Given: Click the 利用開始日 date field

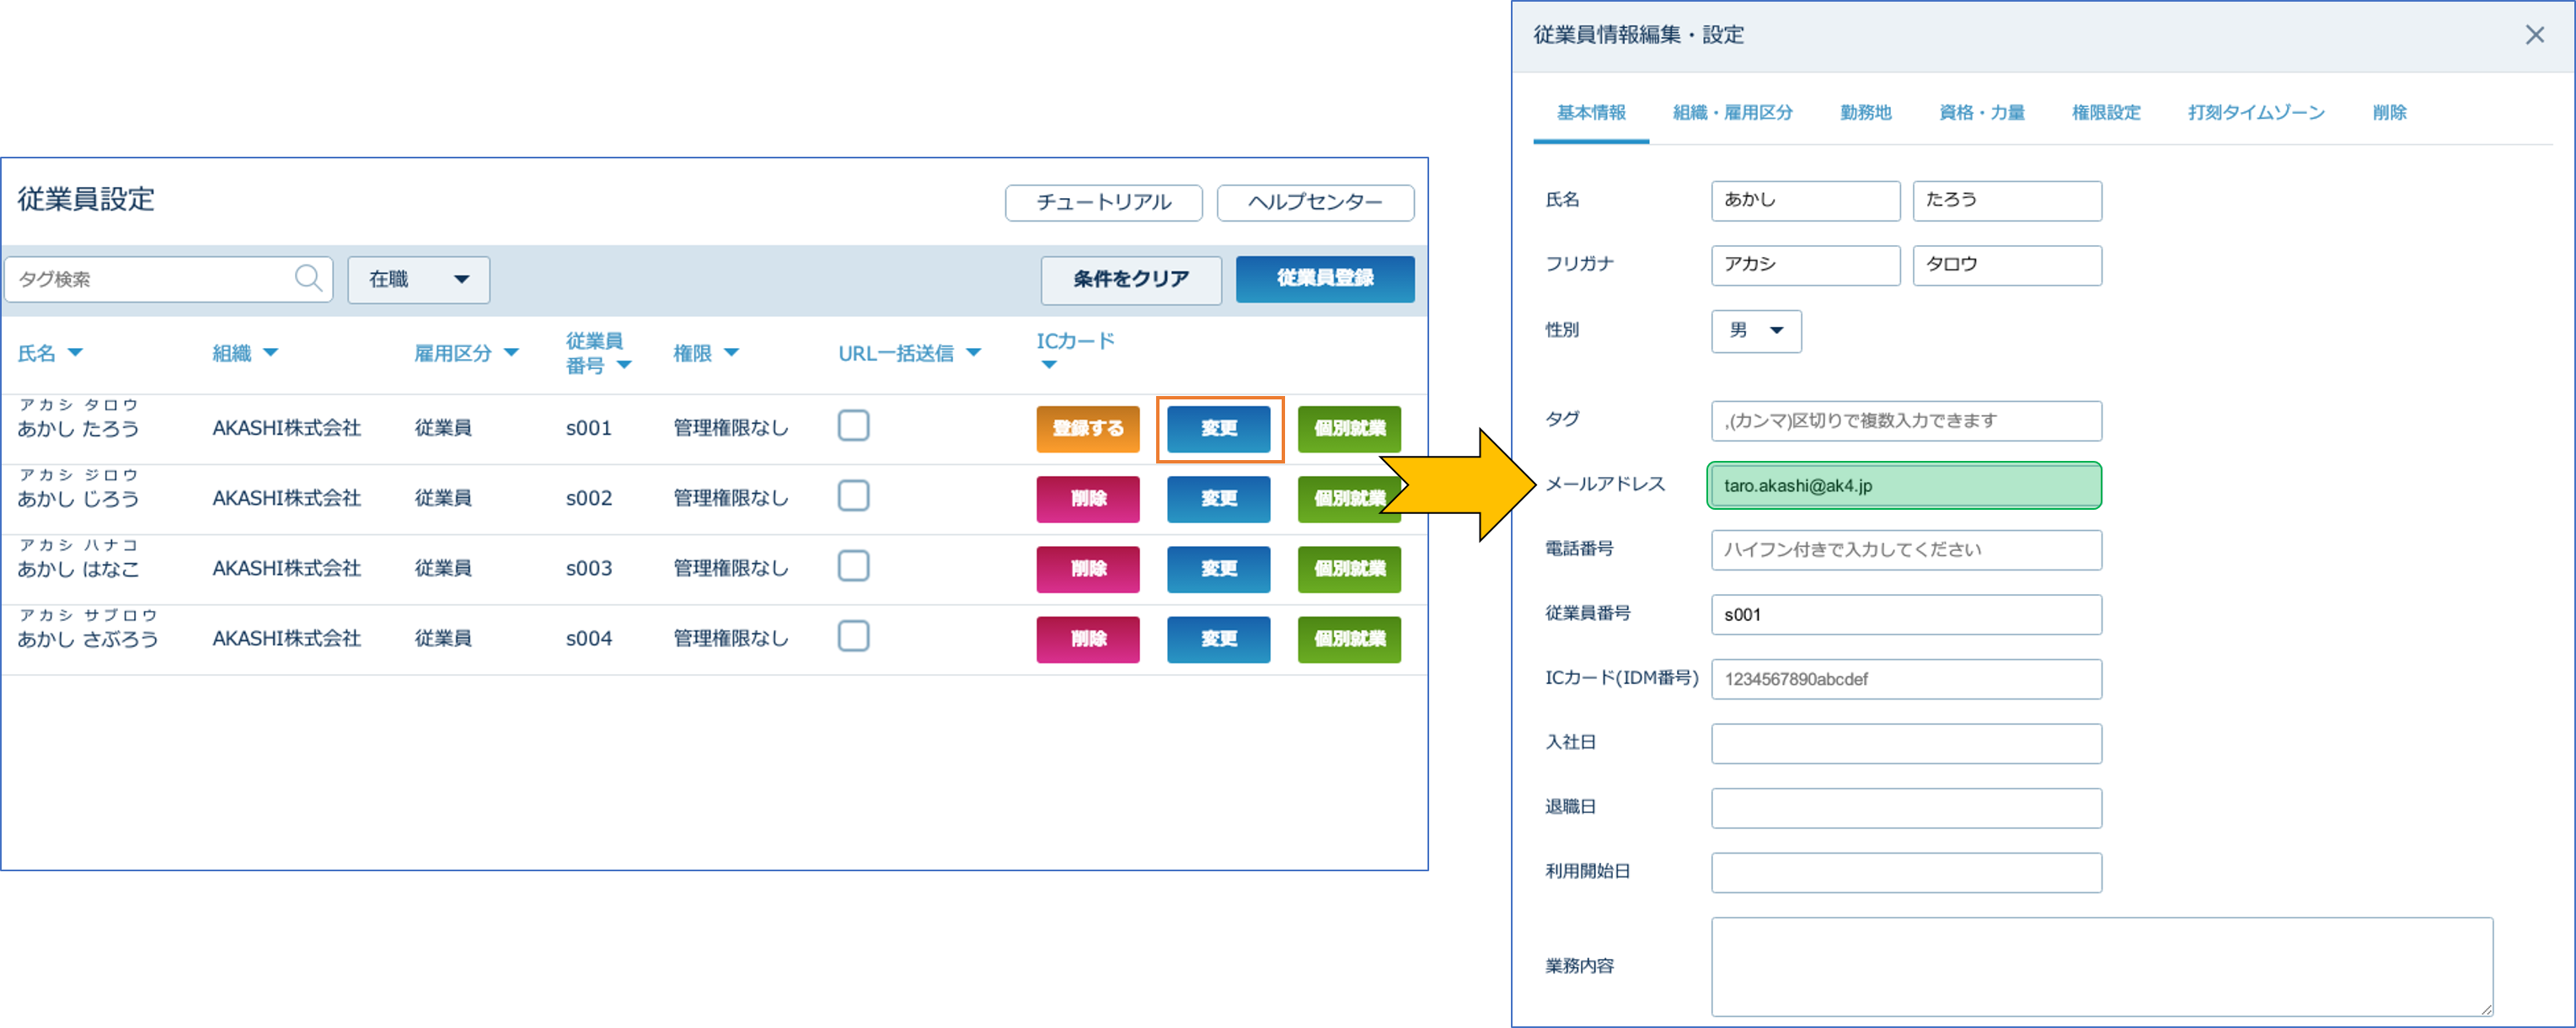Looking at the screenshot, I should (x=1906, y=873).
